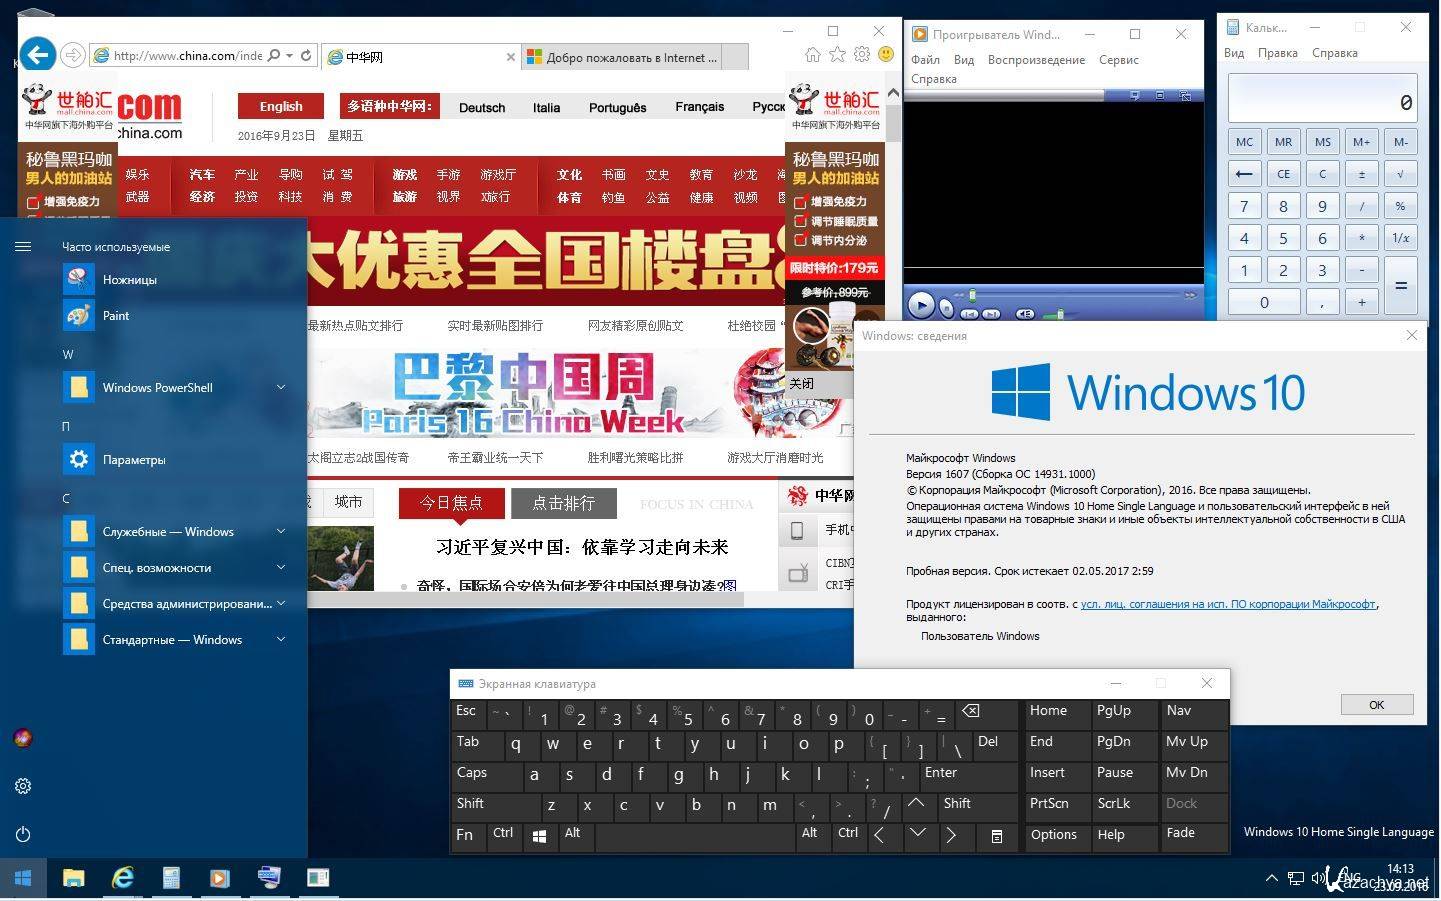Screen dimensions: 1441x901
Task: Expand the Windows PowerShell folder
Action: [281, 388]
